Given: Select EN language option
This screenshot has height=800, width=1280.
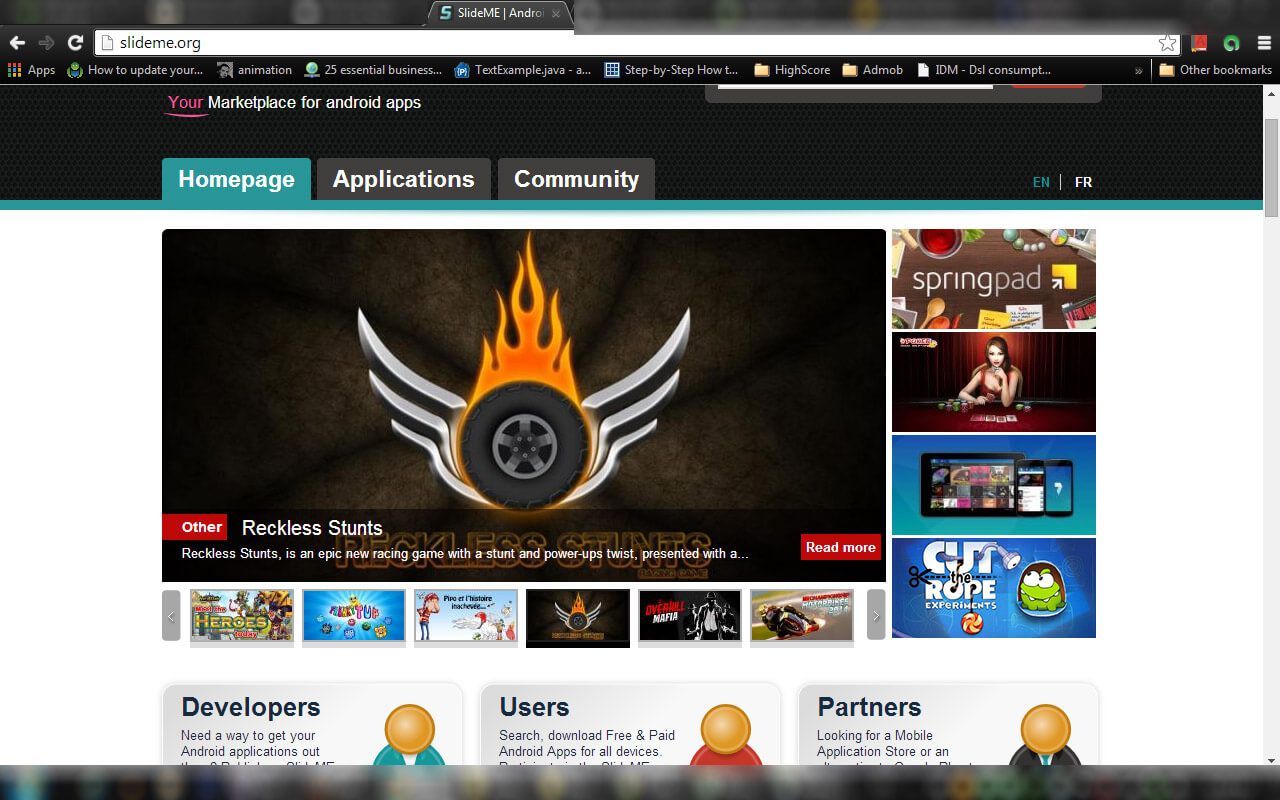Looking at the screenshot, I should pyautogui.click(x=1041, y=182).
